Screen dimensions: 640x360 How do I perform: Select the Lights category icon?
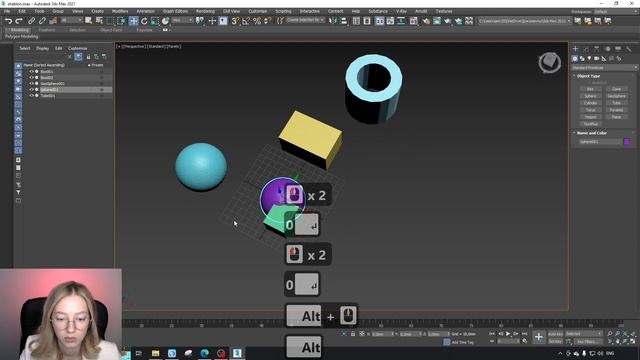589,59
